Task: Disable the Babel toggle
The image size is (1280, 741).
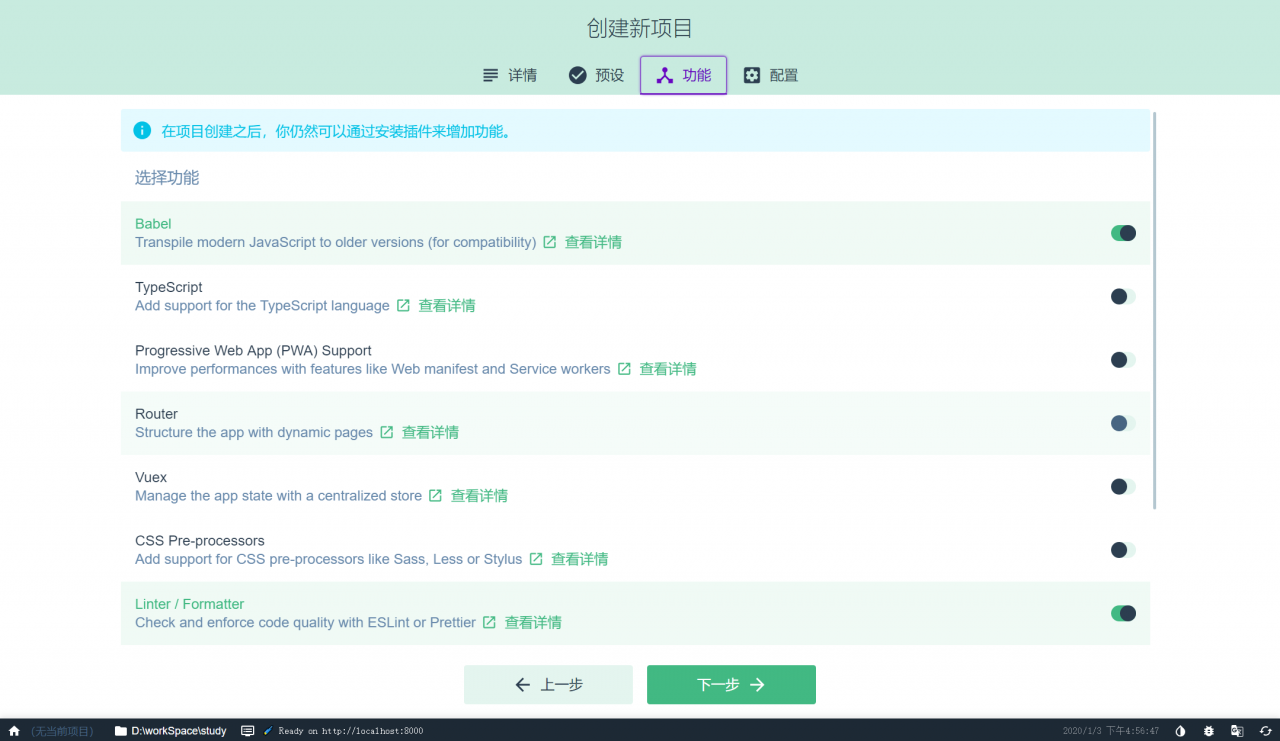Action: [1123, 233]
